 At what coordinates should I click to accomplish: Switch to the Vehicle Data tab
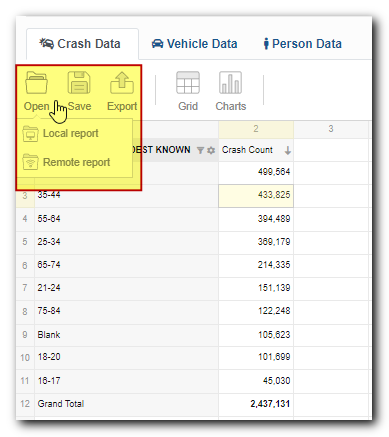coord(195,44)
